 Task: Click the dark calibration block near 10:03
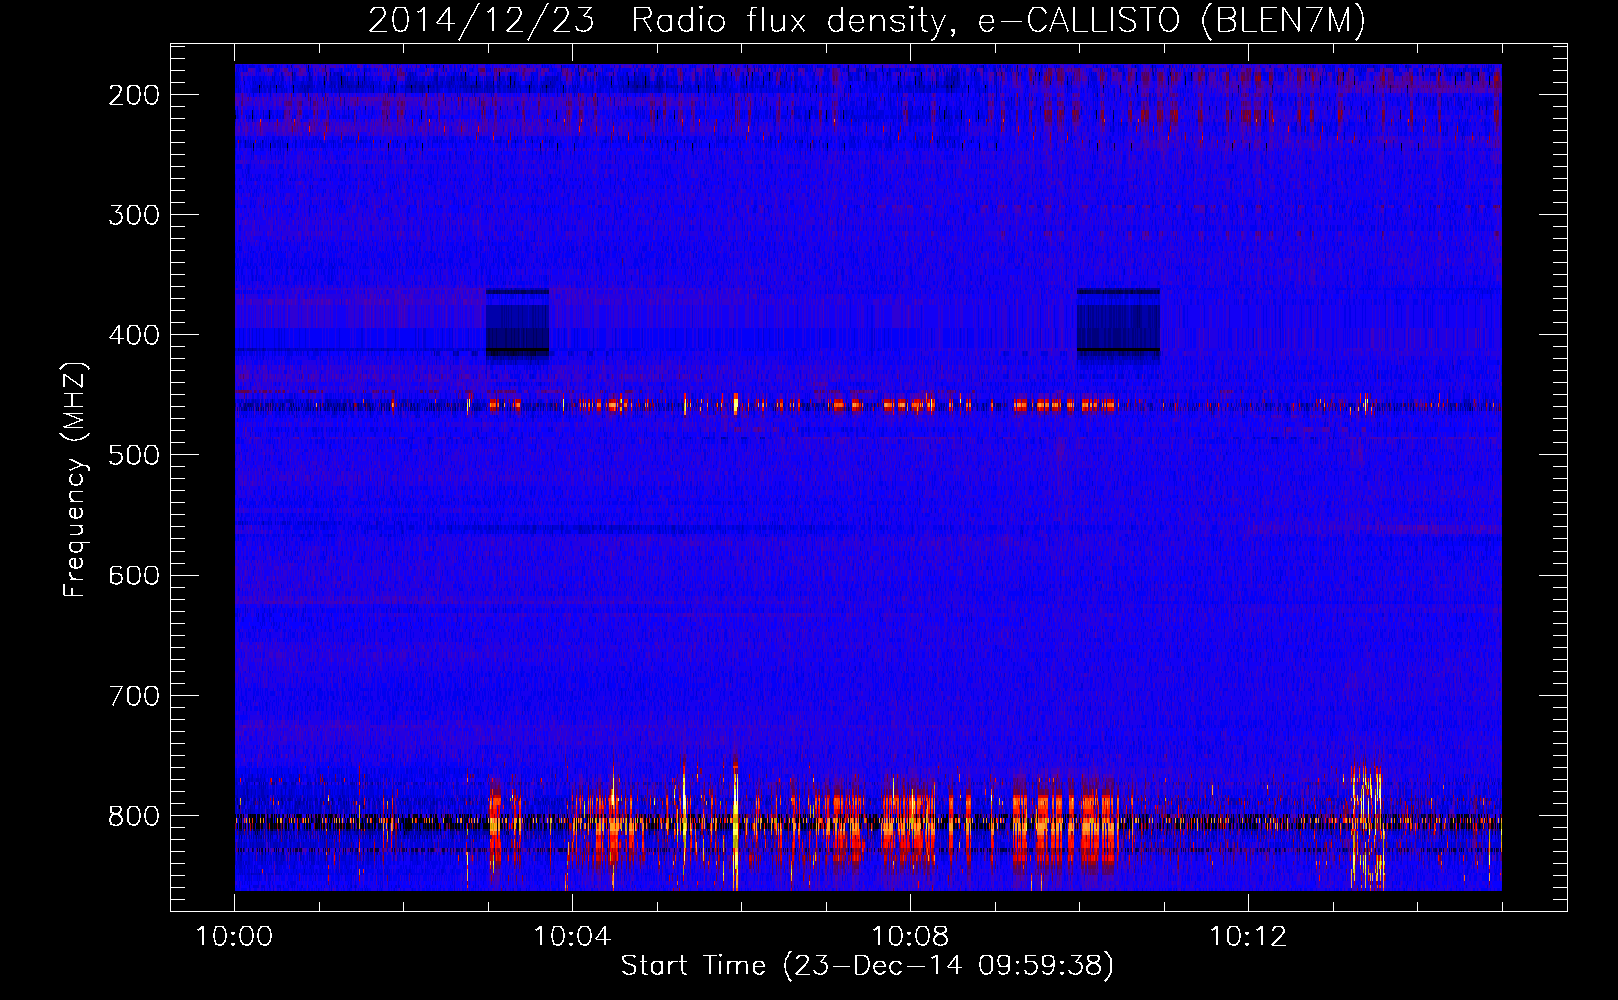(517, 322)
